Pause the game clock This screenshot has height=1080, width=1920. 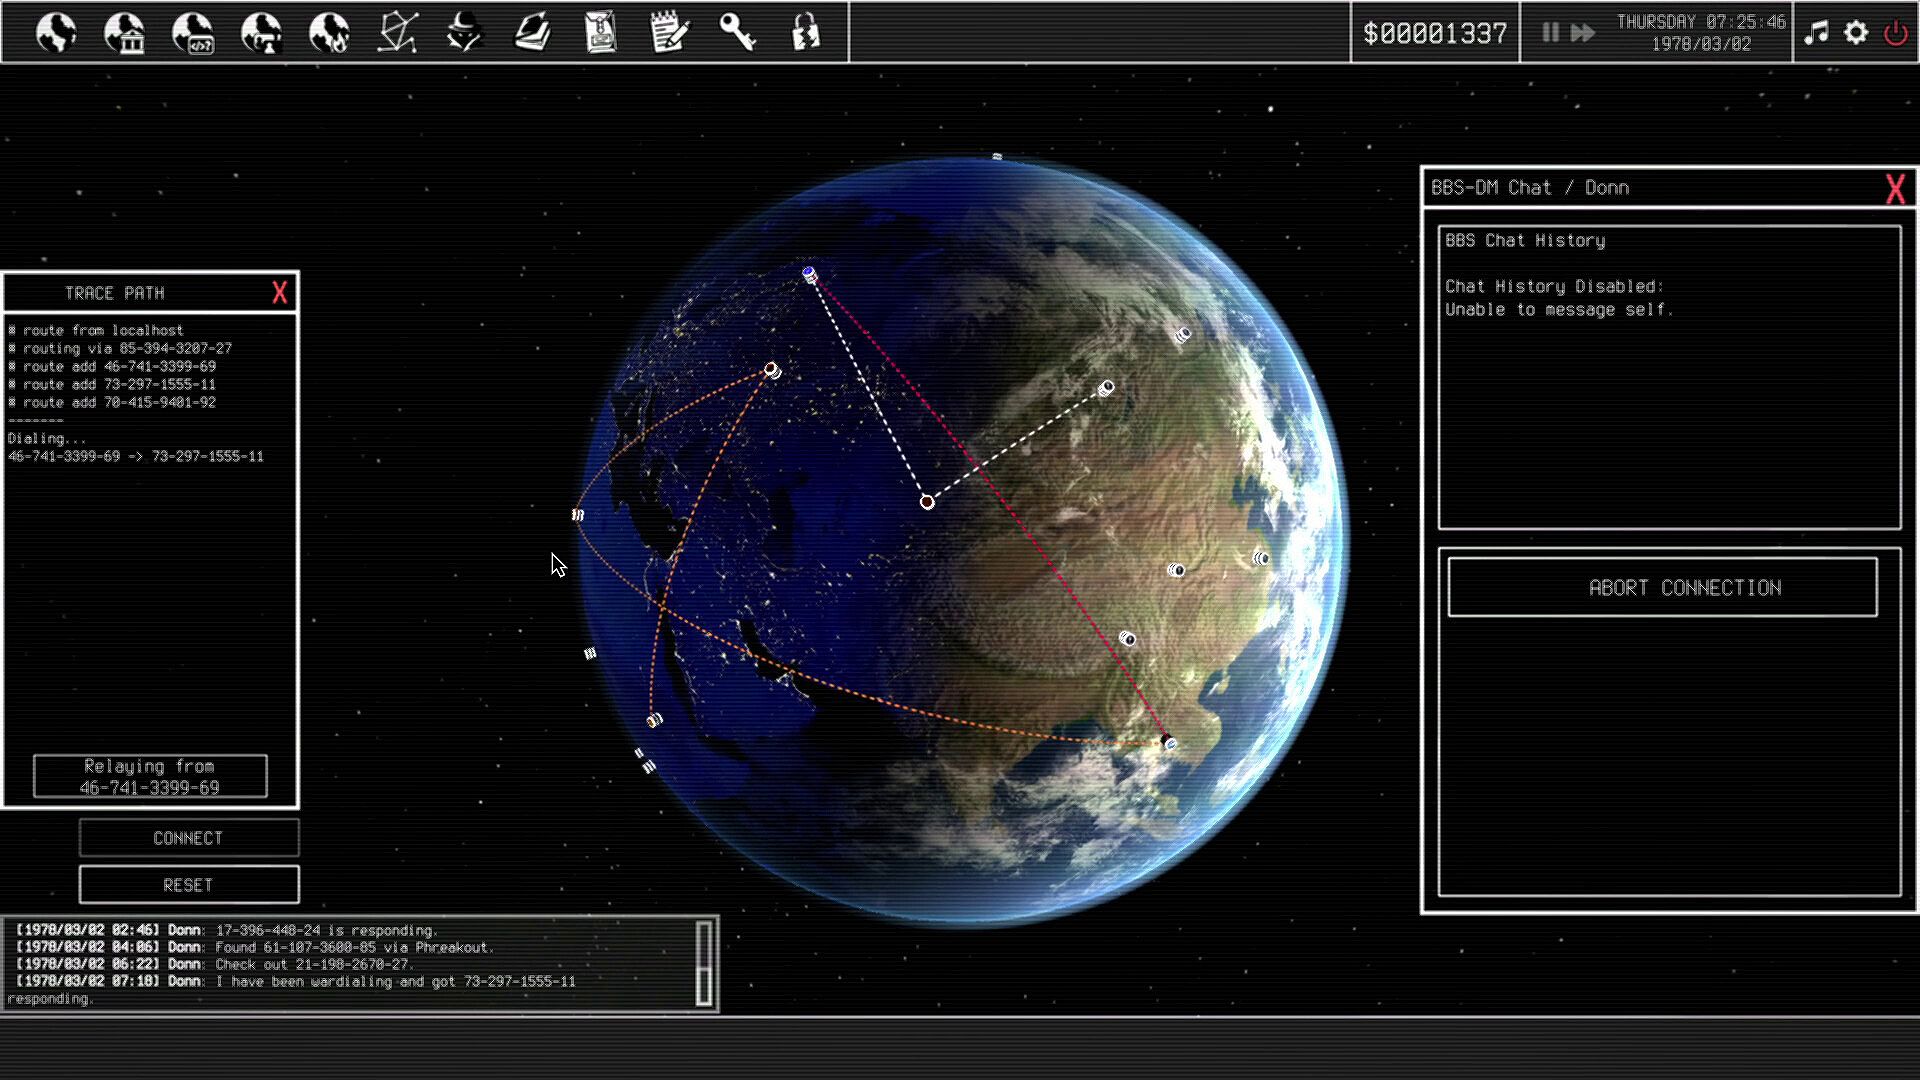(1550, 33)
